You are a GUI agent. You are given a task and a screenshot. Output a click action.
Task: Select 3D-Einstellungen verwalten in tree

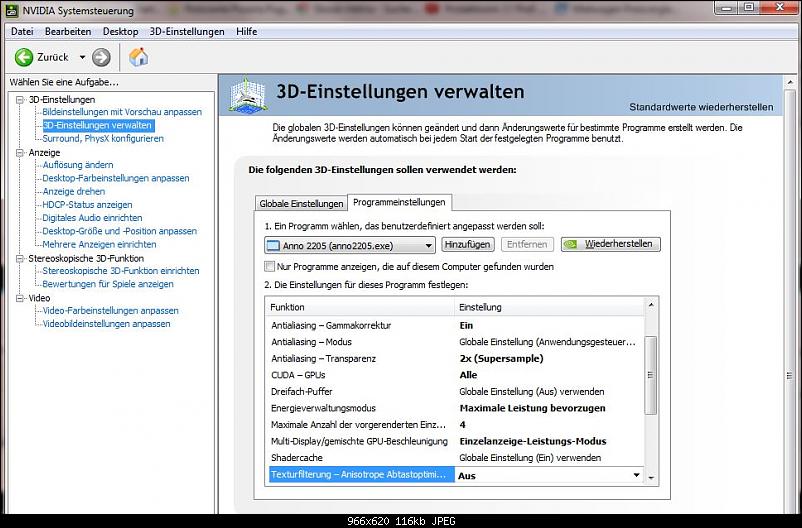(97, 125)
